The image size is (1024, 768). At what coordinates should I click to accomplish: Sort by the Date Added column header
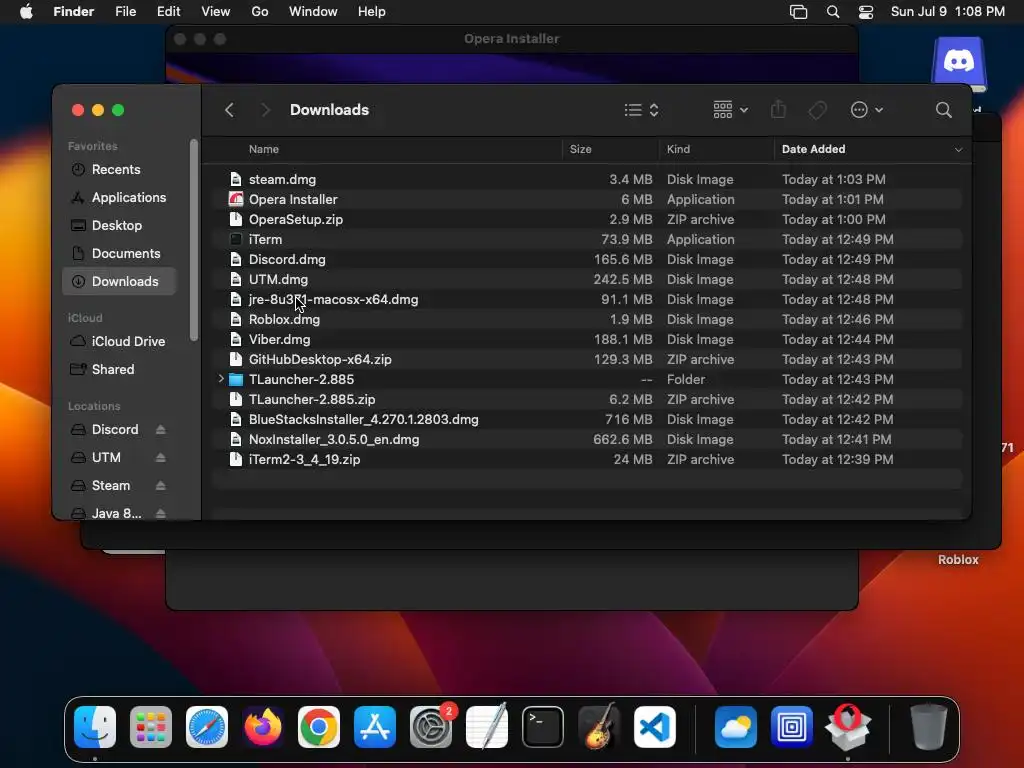coord(813,150)
